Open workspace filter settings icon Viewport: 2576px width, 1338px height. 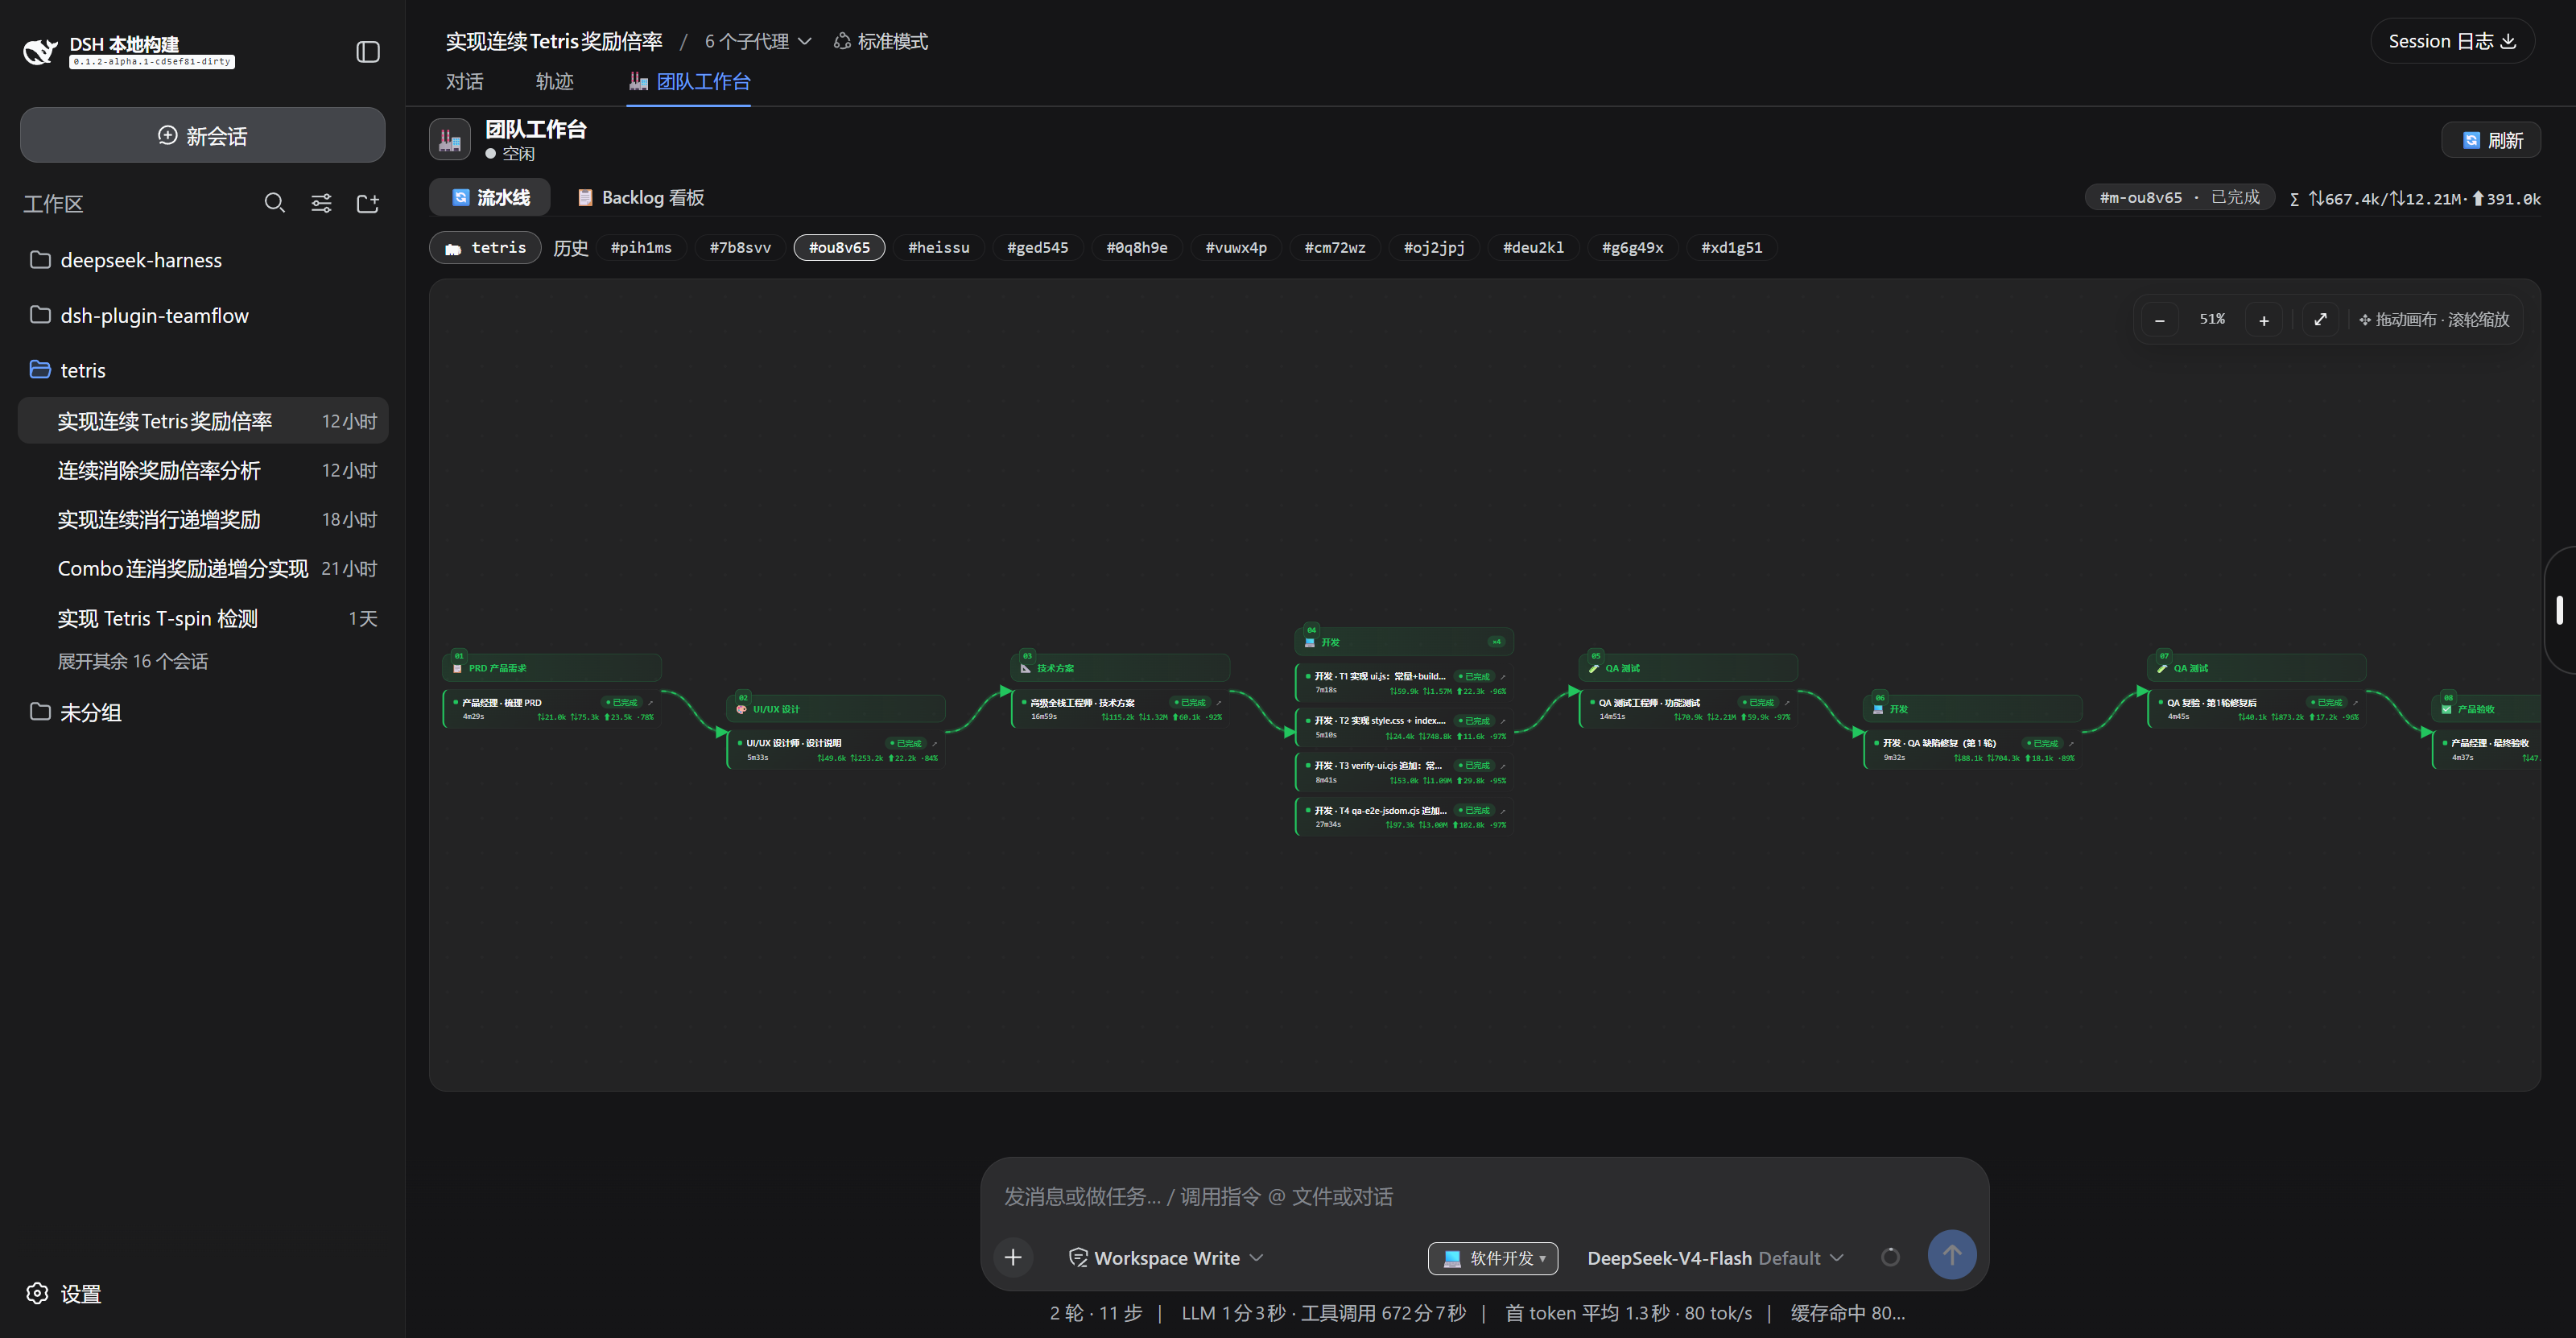(321, 203)
